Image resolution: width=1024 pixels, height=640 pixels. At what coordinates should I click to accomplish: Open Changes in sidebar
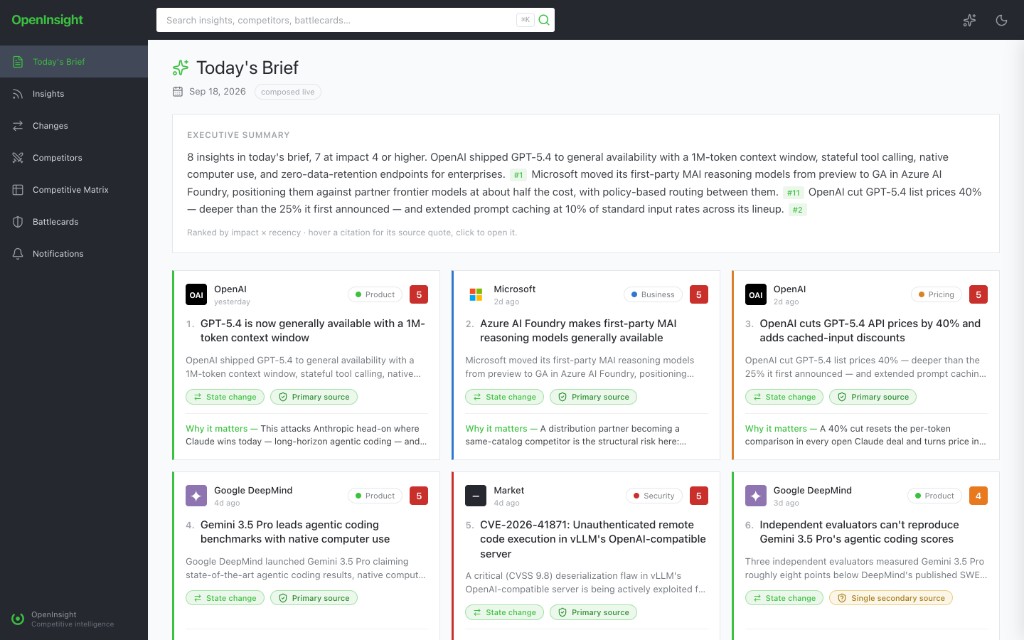tap(74, 125)
